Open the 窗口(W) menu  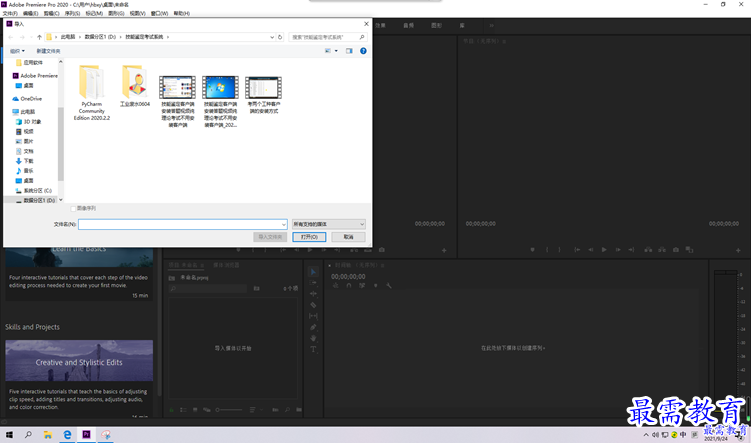point(159,13)
